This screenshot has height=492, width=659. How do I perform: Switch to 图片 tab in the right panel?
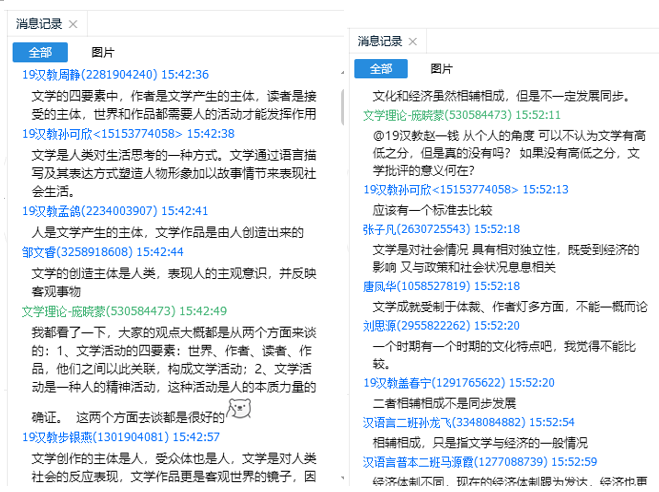coord(441,69)
